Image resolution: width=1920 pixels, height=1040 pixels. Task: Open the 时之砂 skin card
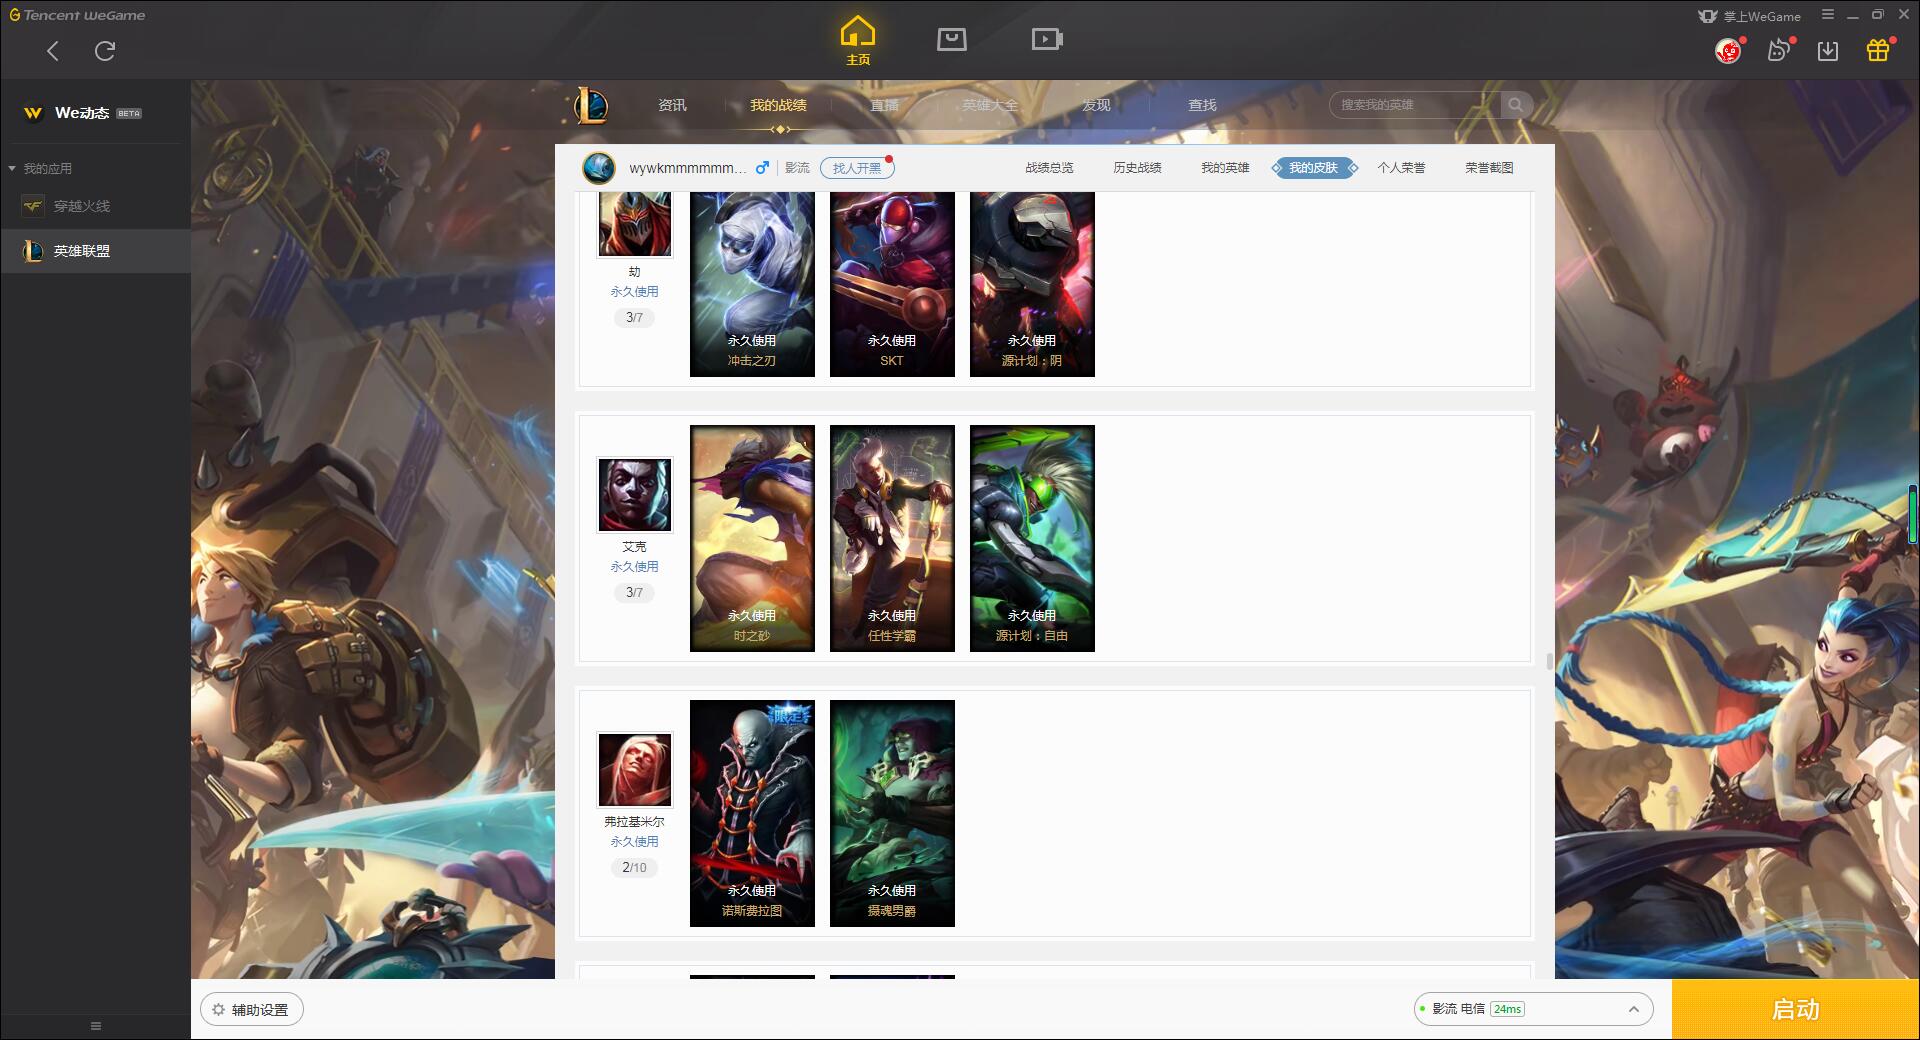(752, 538)
